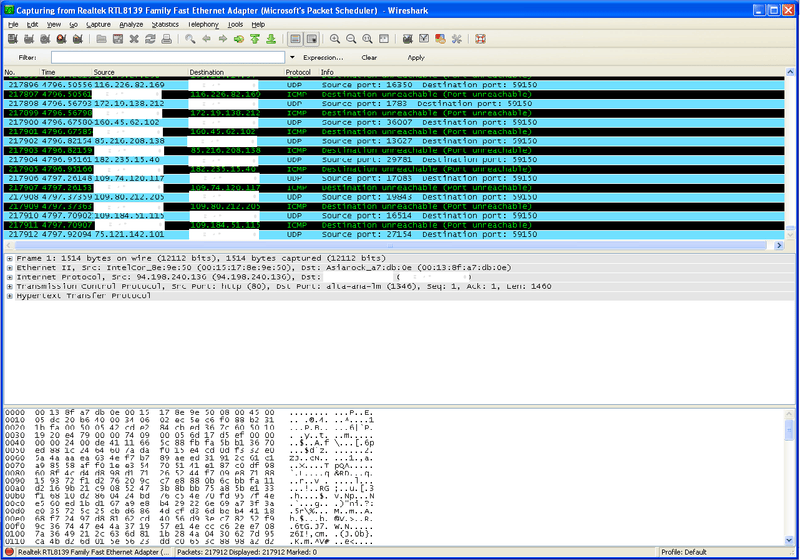
Task: Expand the Ethernet II details
Action: pos(9,268)
